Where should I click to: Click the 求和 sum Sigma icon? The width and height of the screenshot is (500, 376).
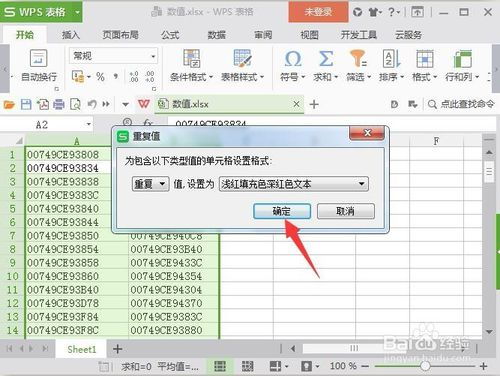pyautogui.click(x=326, y=59)
